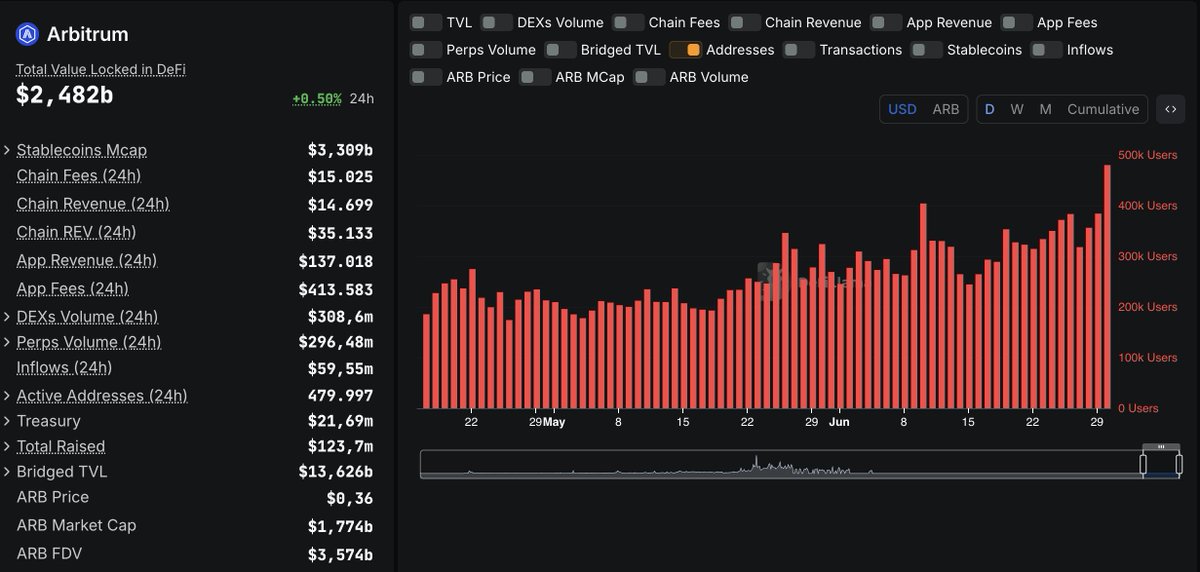
Task: Disable the Addresses chart toggle
Action: tap(685, 49)
